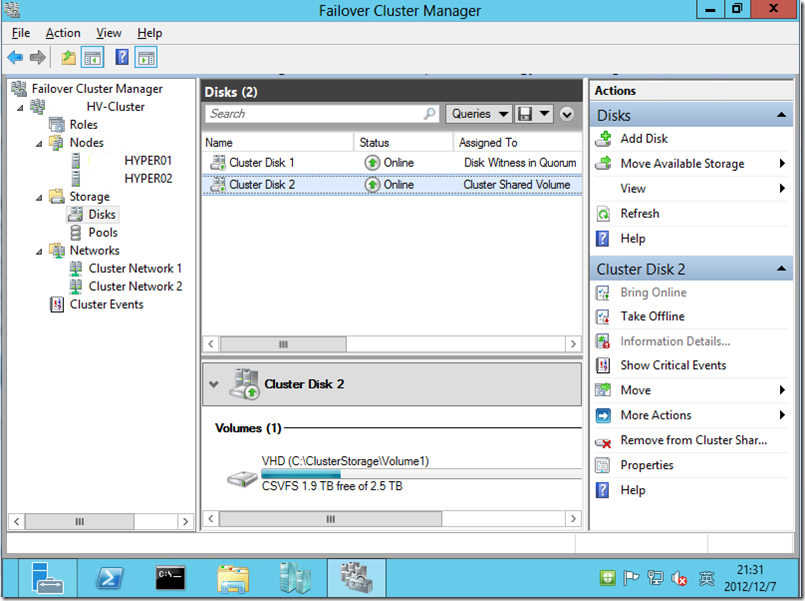Expand the circular chevron next to queries

tap(567, 114)
